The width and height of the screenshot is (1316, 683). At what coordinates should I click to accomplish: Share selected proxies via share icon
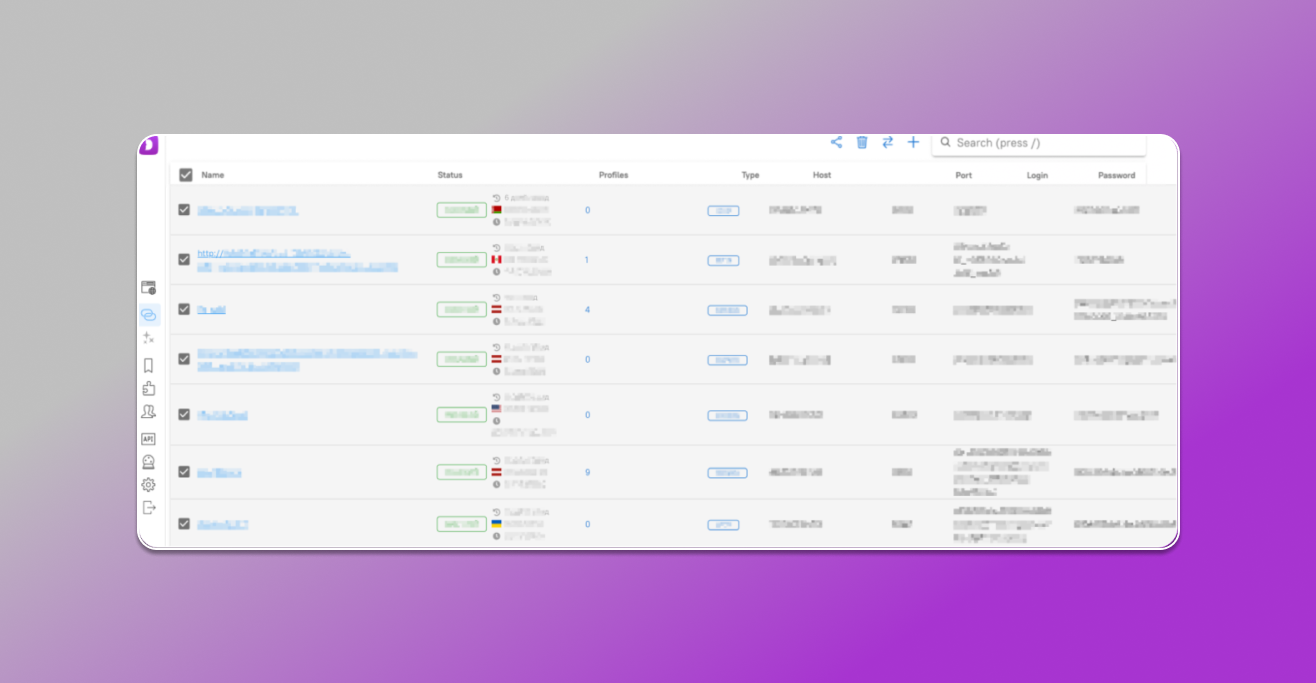pos(837,142)
